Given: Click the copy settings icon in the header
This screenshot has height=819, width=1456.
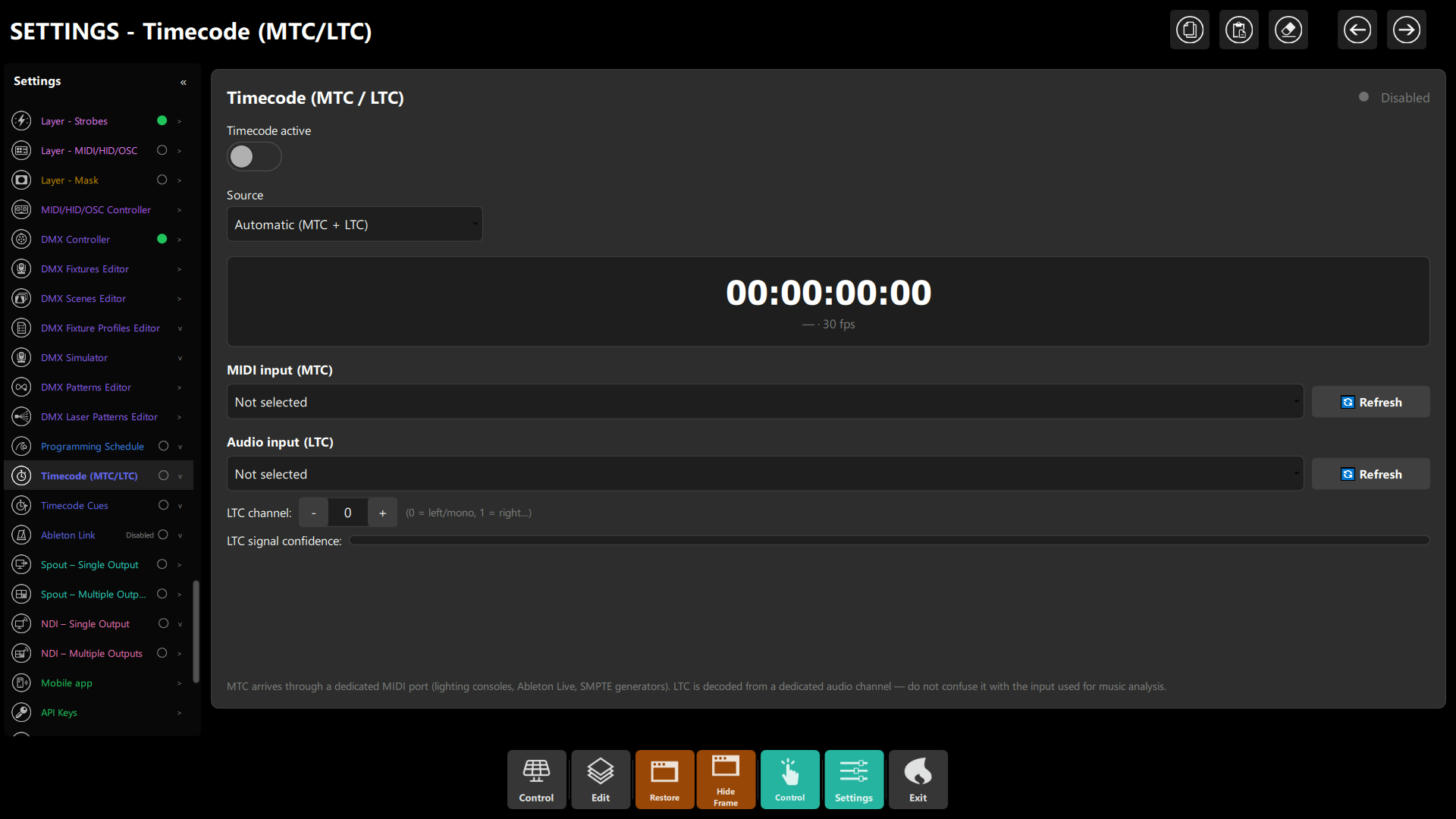Looking at the screenshot, I should point(1190,30).
